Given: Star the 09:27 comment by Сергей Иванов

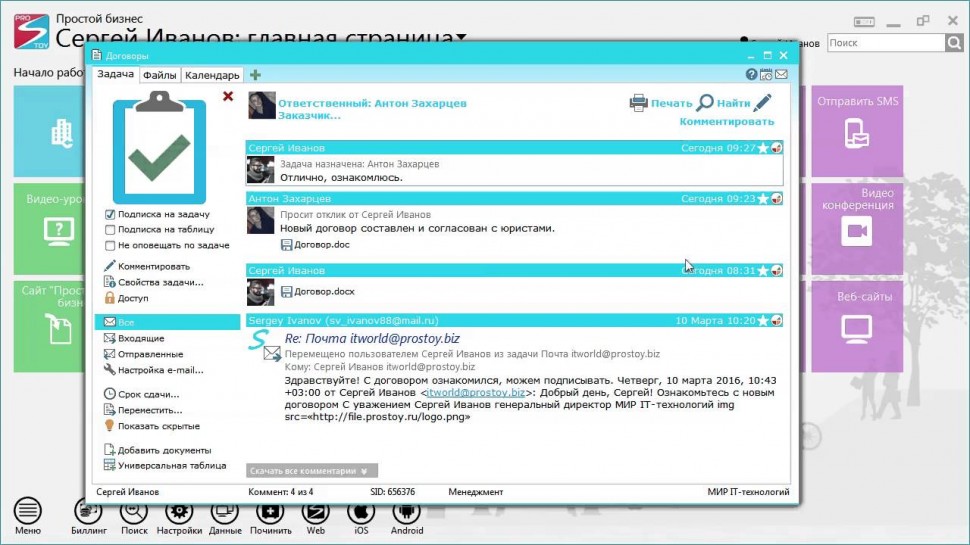Looking at the screenshot, I should tap(763, 148).
